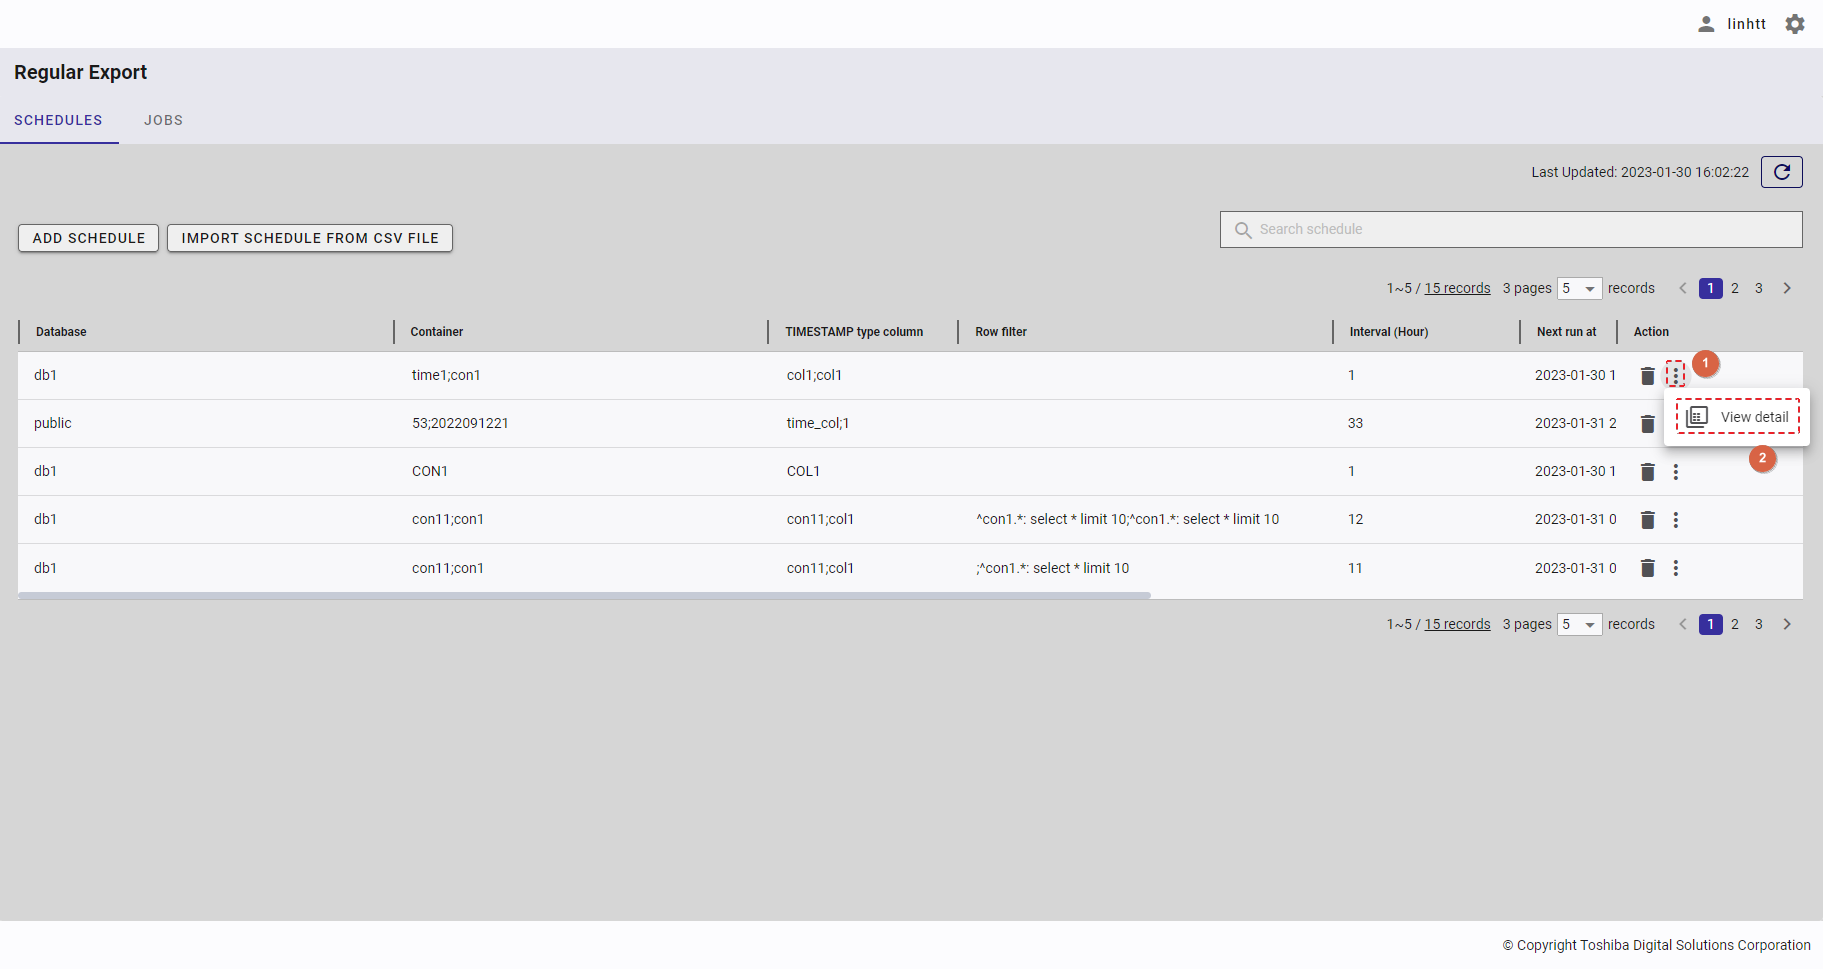Screen dimensions: 1823x969
Task: Expand bottom records-per-page dropdown
Action: click(x=1579, y=625)
